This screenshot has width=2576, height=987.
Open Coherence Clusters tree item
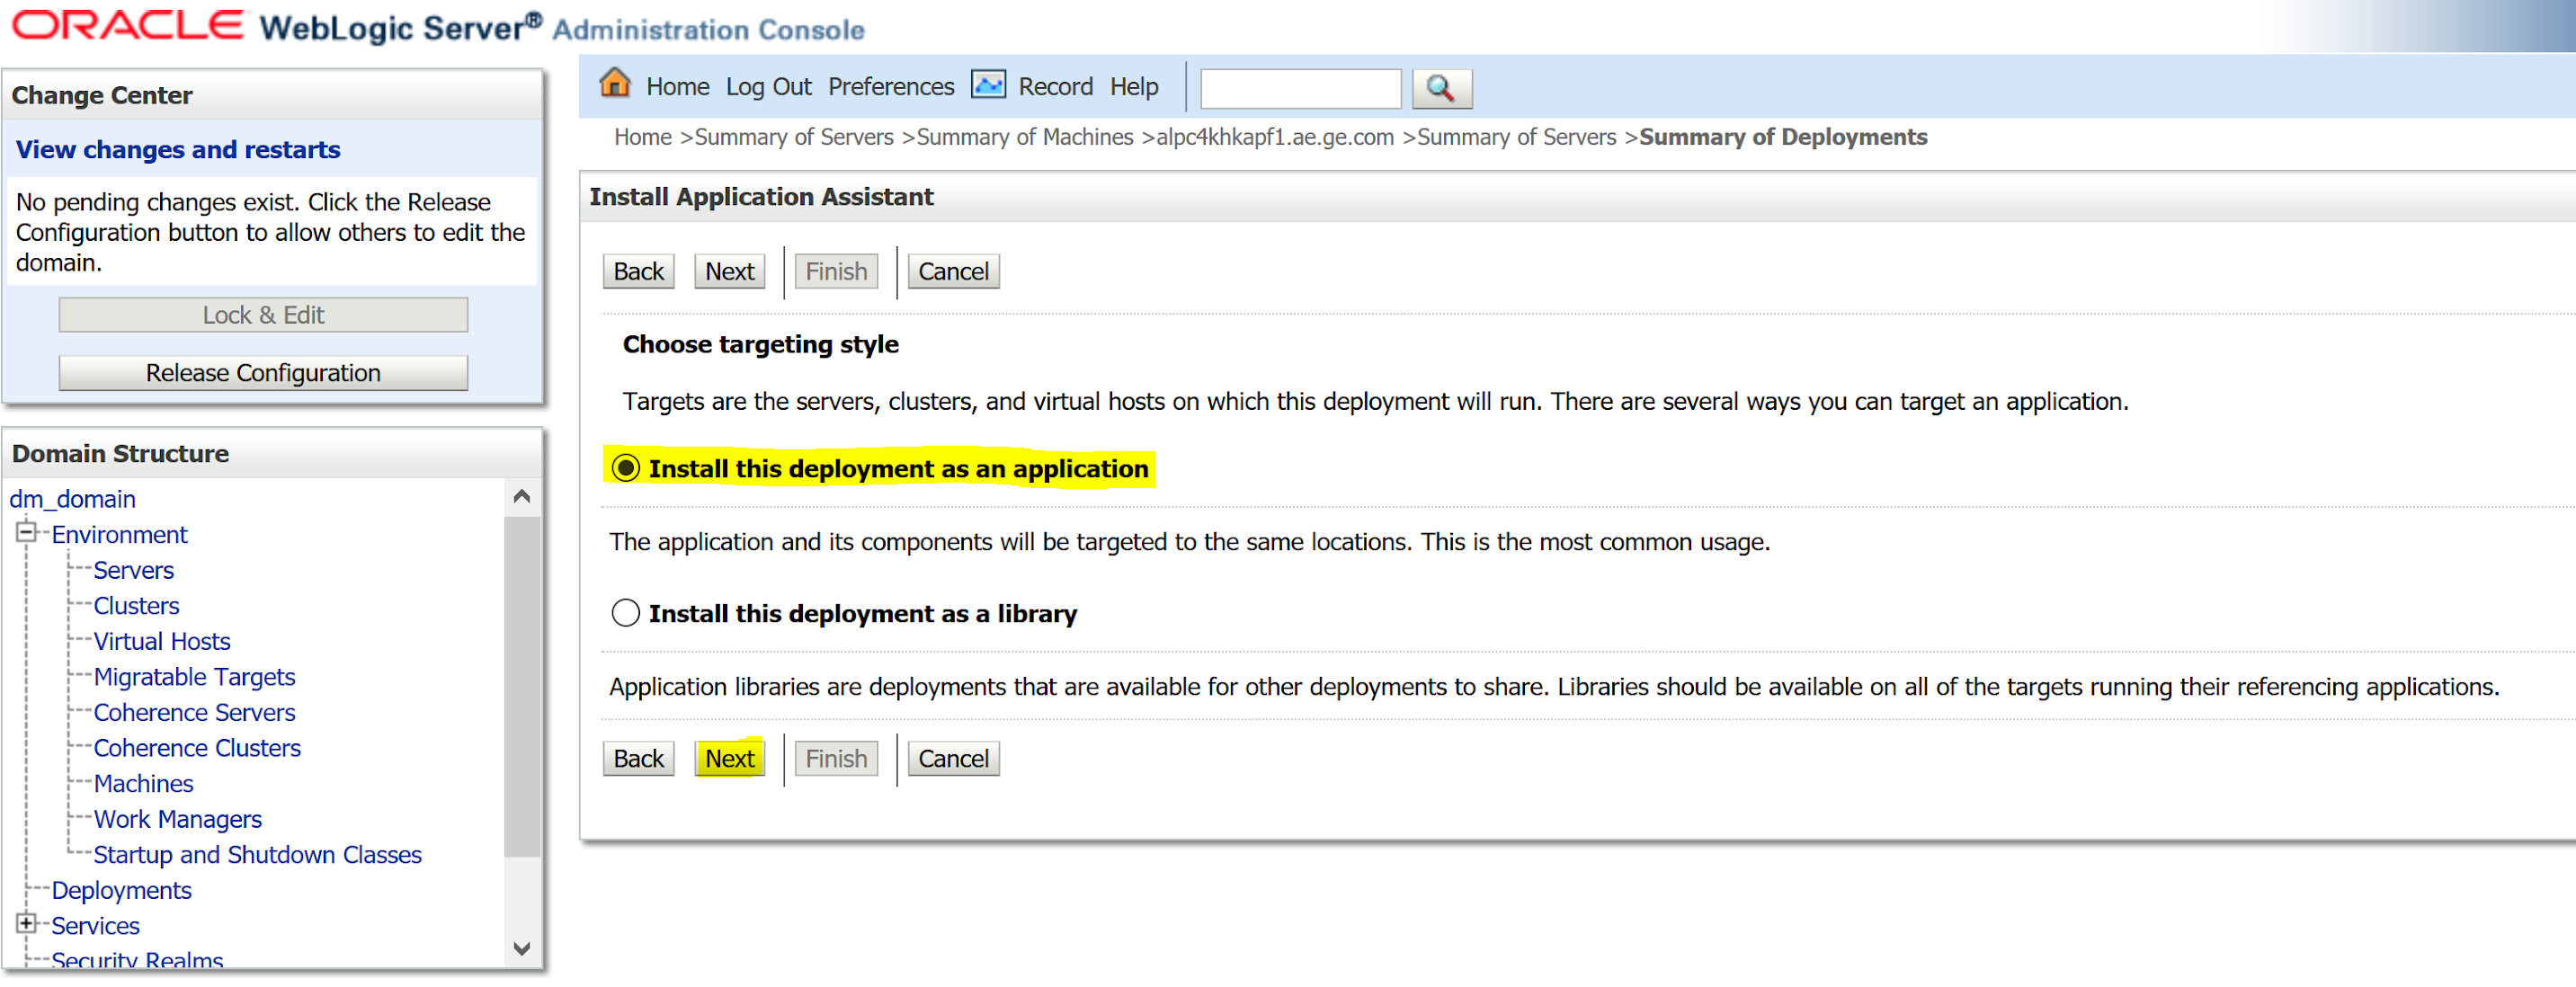click(x=197, y=748)
